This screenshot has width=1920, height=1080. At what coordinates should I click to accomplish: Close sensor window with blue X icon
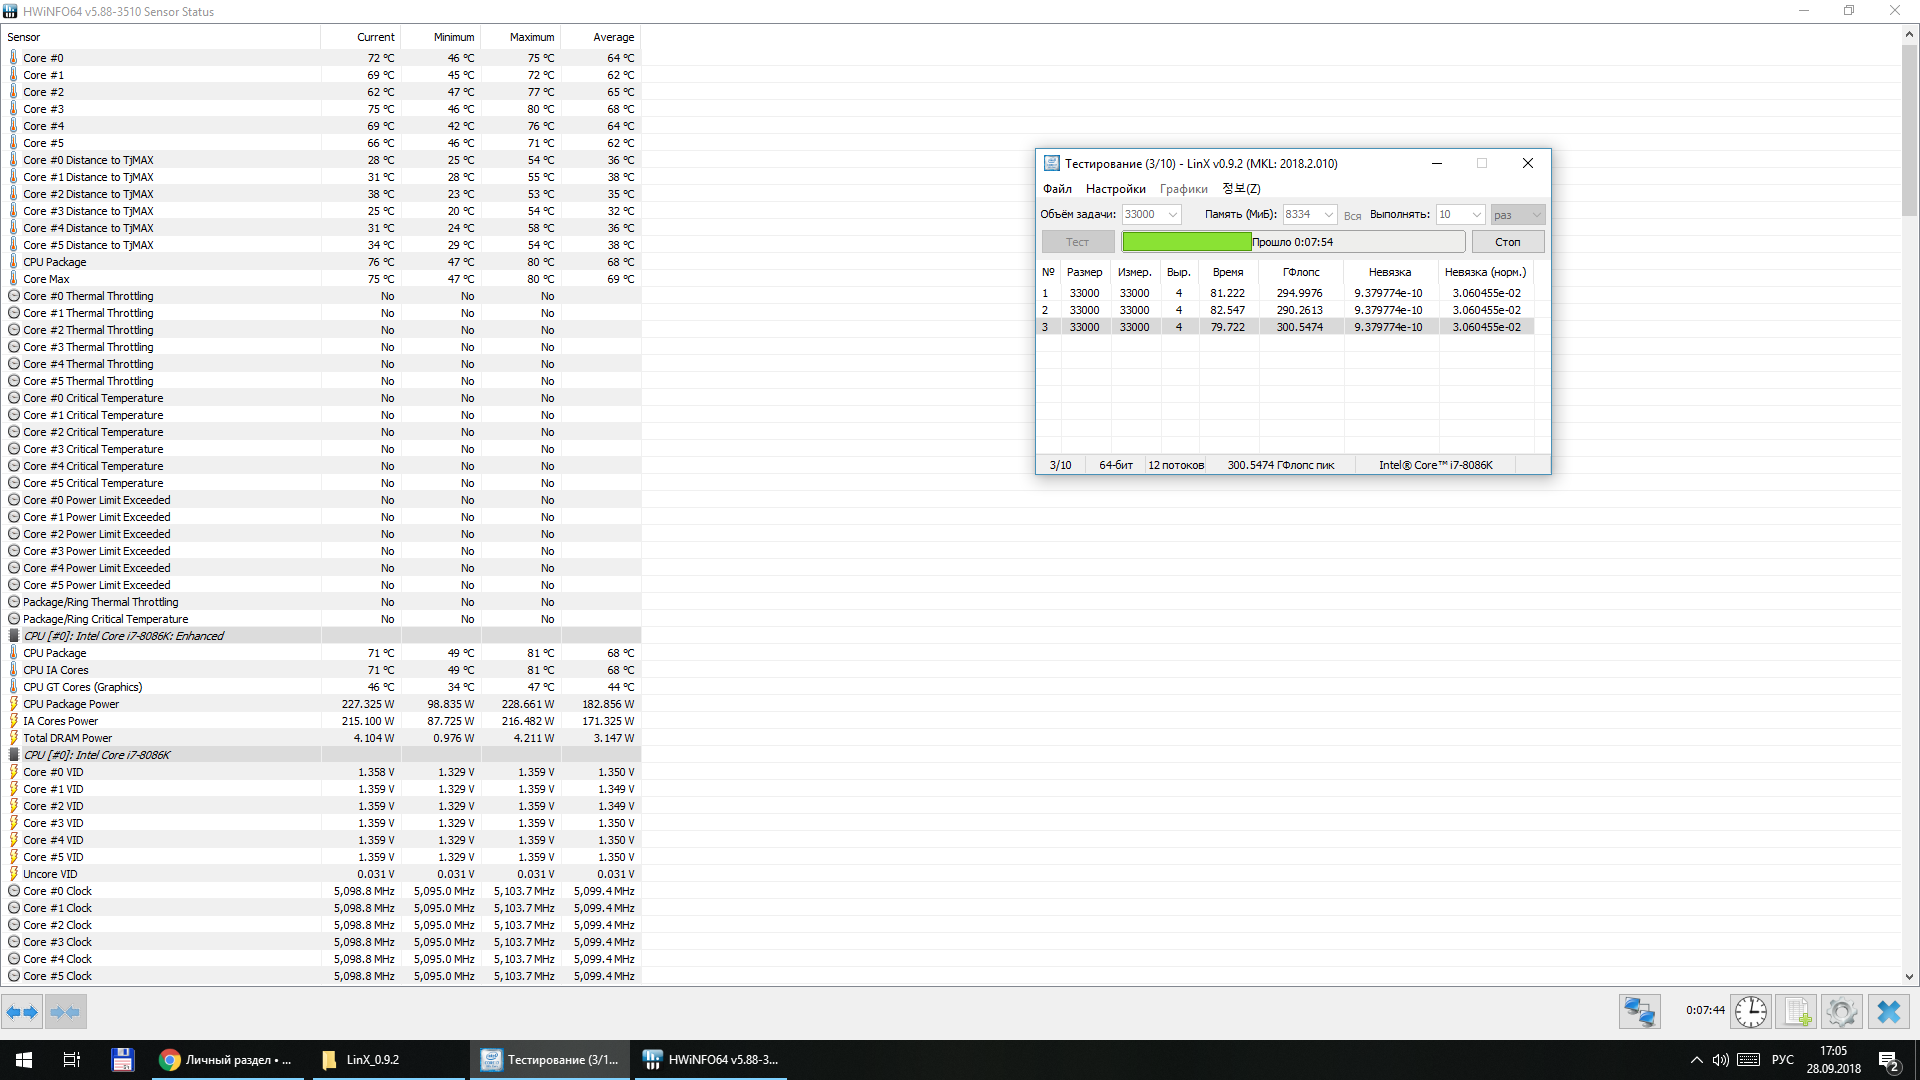click(x=1888, y=1012)
